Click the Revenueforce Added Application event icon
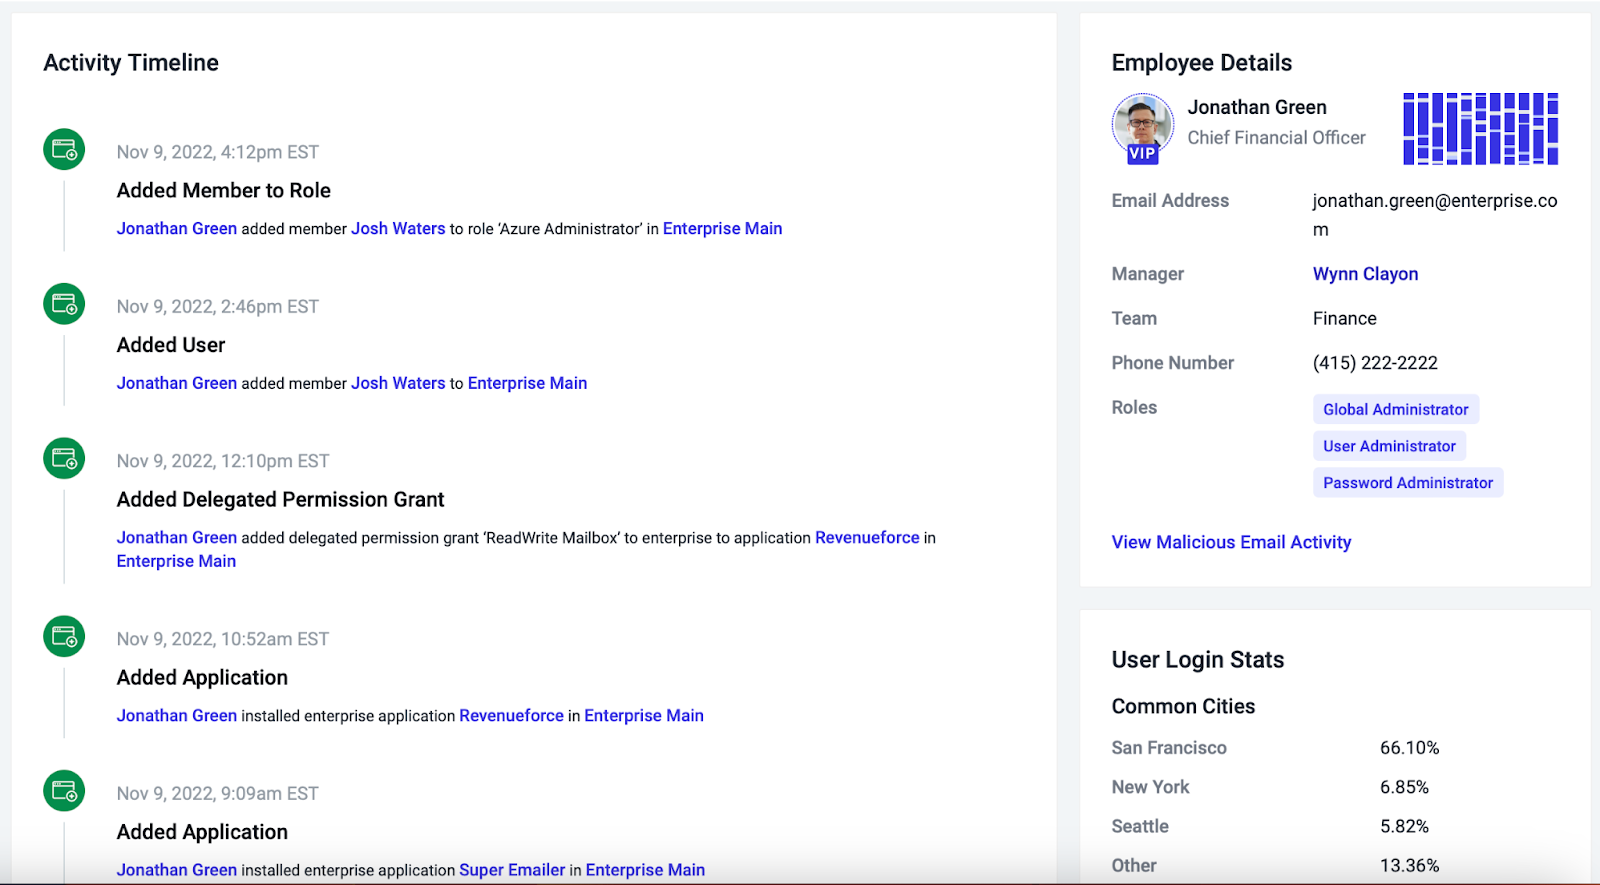Image resolution: width=1600 pixels, height=885 pixels. pos(64,636)
